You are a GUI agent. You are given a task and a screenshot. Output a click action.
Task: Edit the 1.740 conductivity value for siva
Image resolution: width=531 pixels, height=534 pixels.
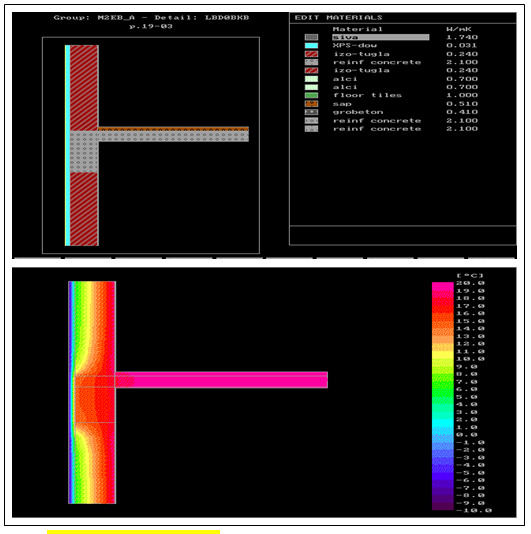click(x=462, y=37)
